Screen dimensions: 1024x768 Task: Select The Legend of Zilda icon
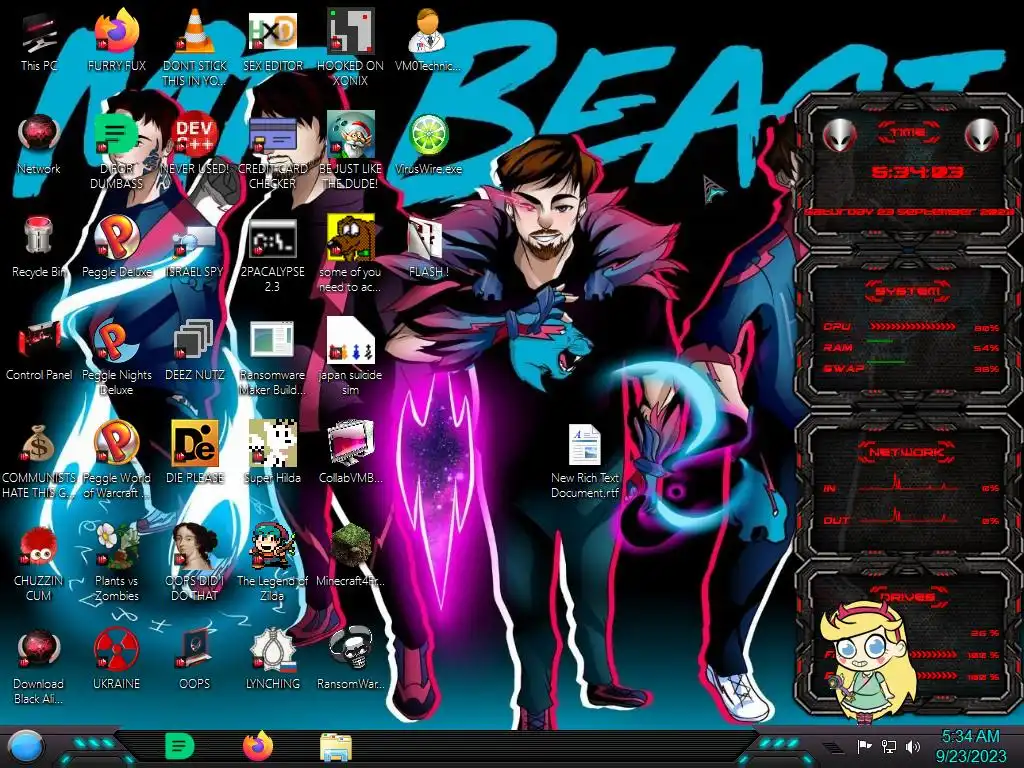[272, 546]
